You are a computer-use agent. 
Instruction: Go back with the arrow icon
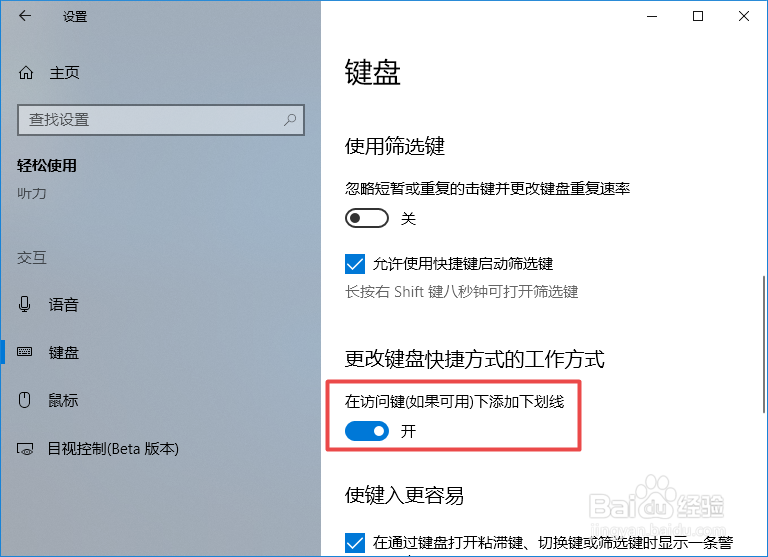point(24,16)
